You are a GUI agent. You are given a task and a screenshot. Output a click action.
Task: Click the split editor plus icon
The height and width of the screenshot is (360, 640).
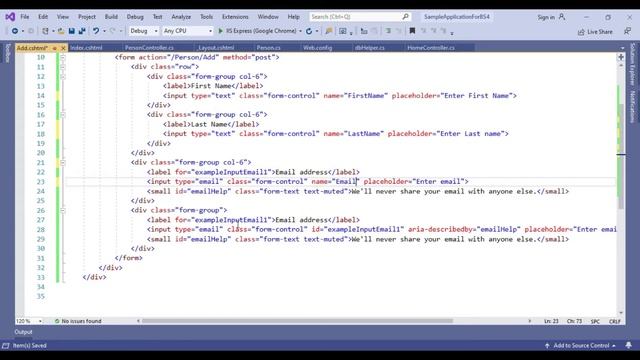(621, 57)
